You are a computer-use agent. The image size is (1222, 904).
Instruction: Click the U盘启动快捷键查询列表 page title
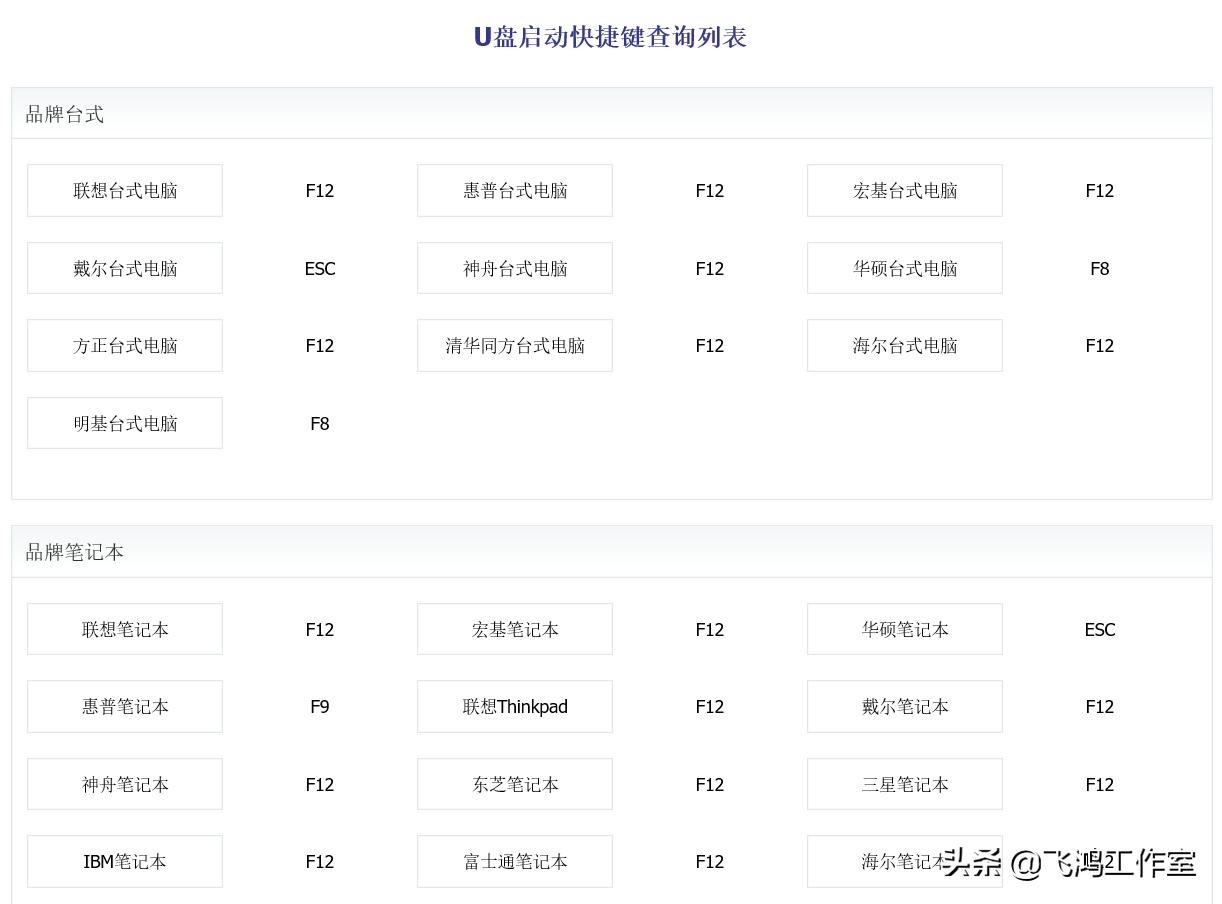pos(610,37)
